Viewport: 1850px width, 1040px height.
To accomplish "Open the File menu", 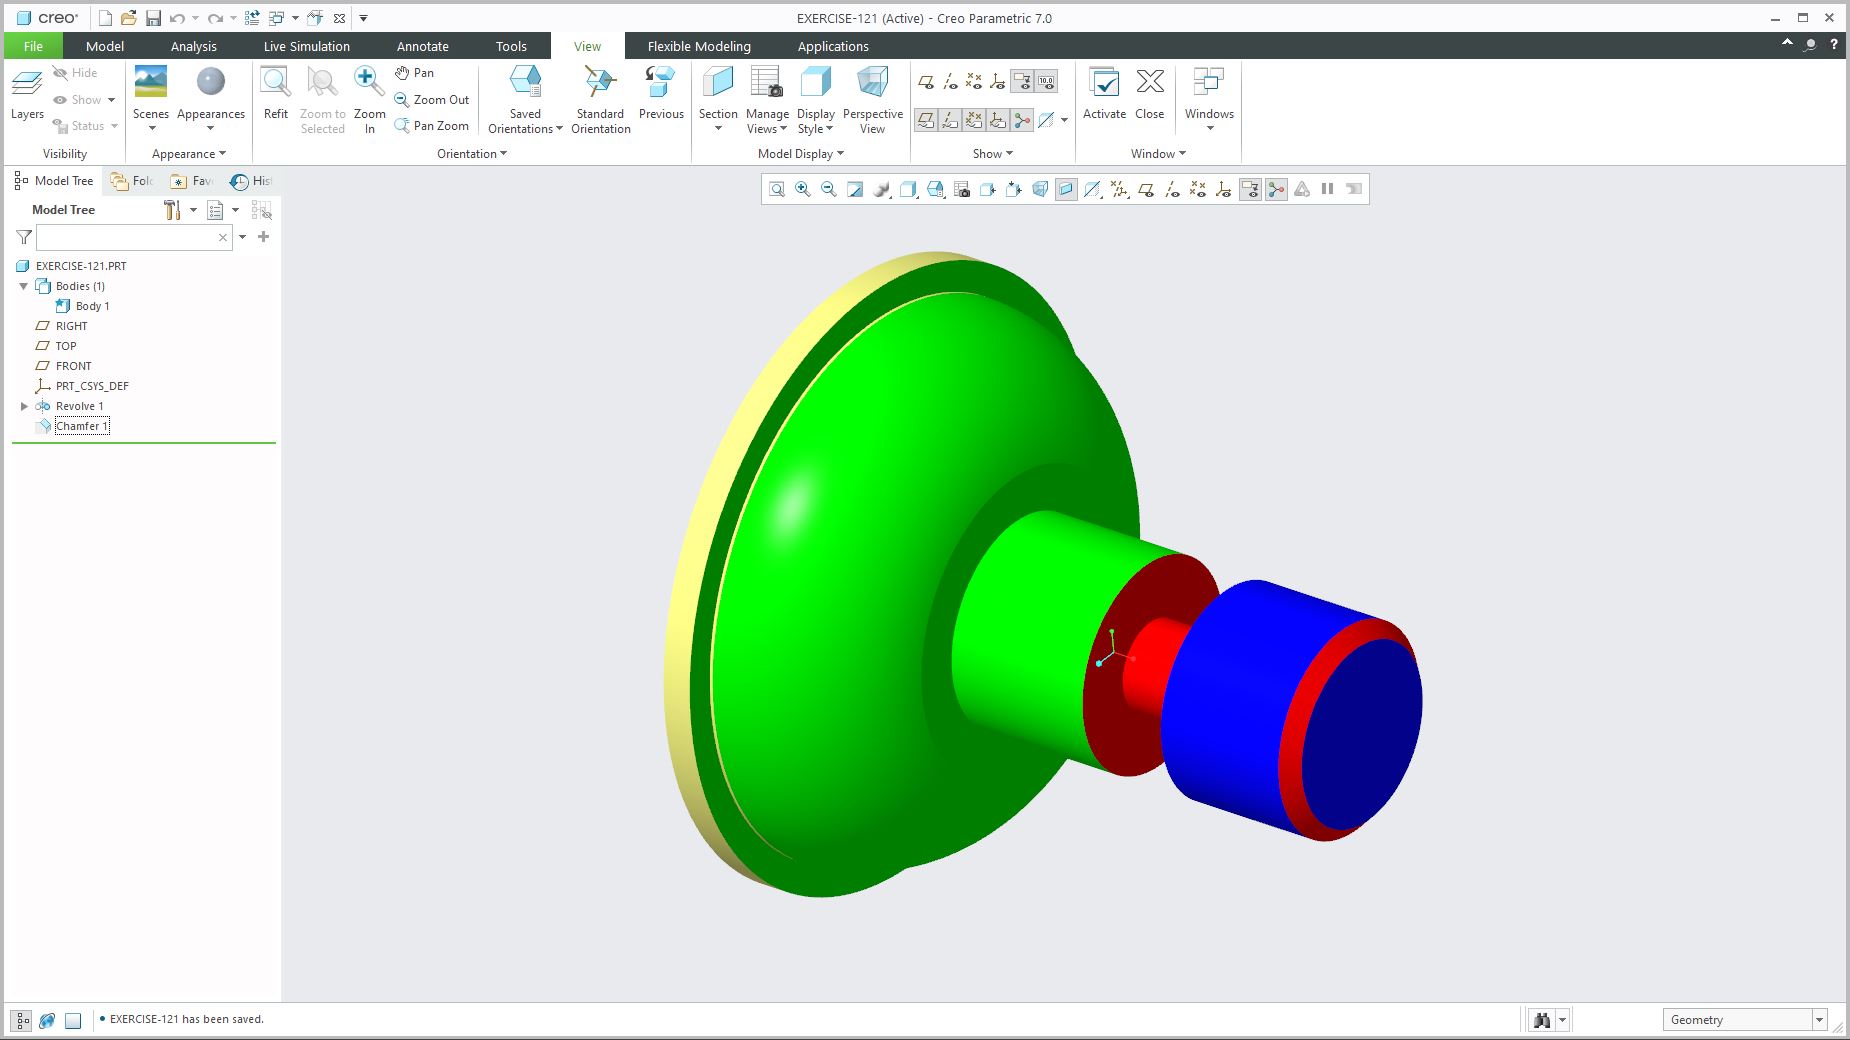I will pos(33,46).
